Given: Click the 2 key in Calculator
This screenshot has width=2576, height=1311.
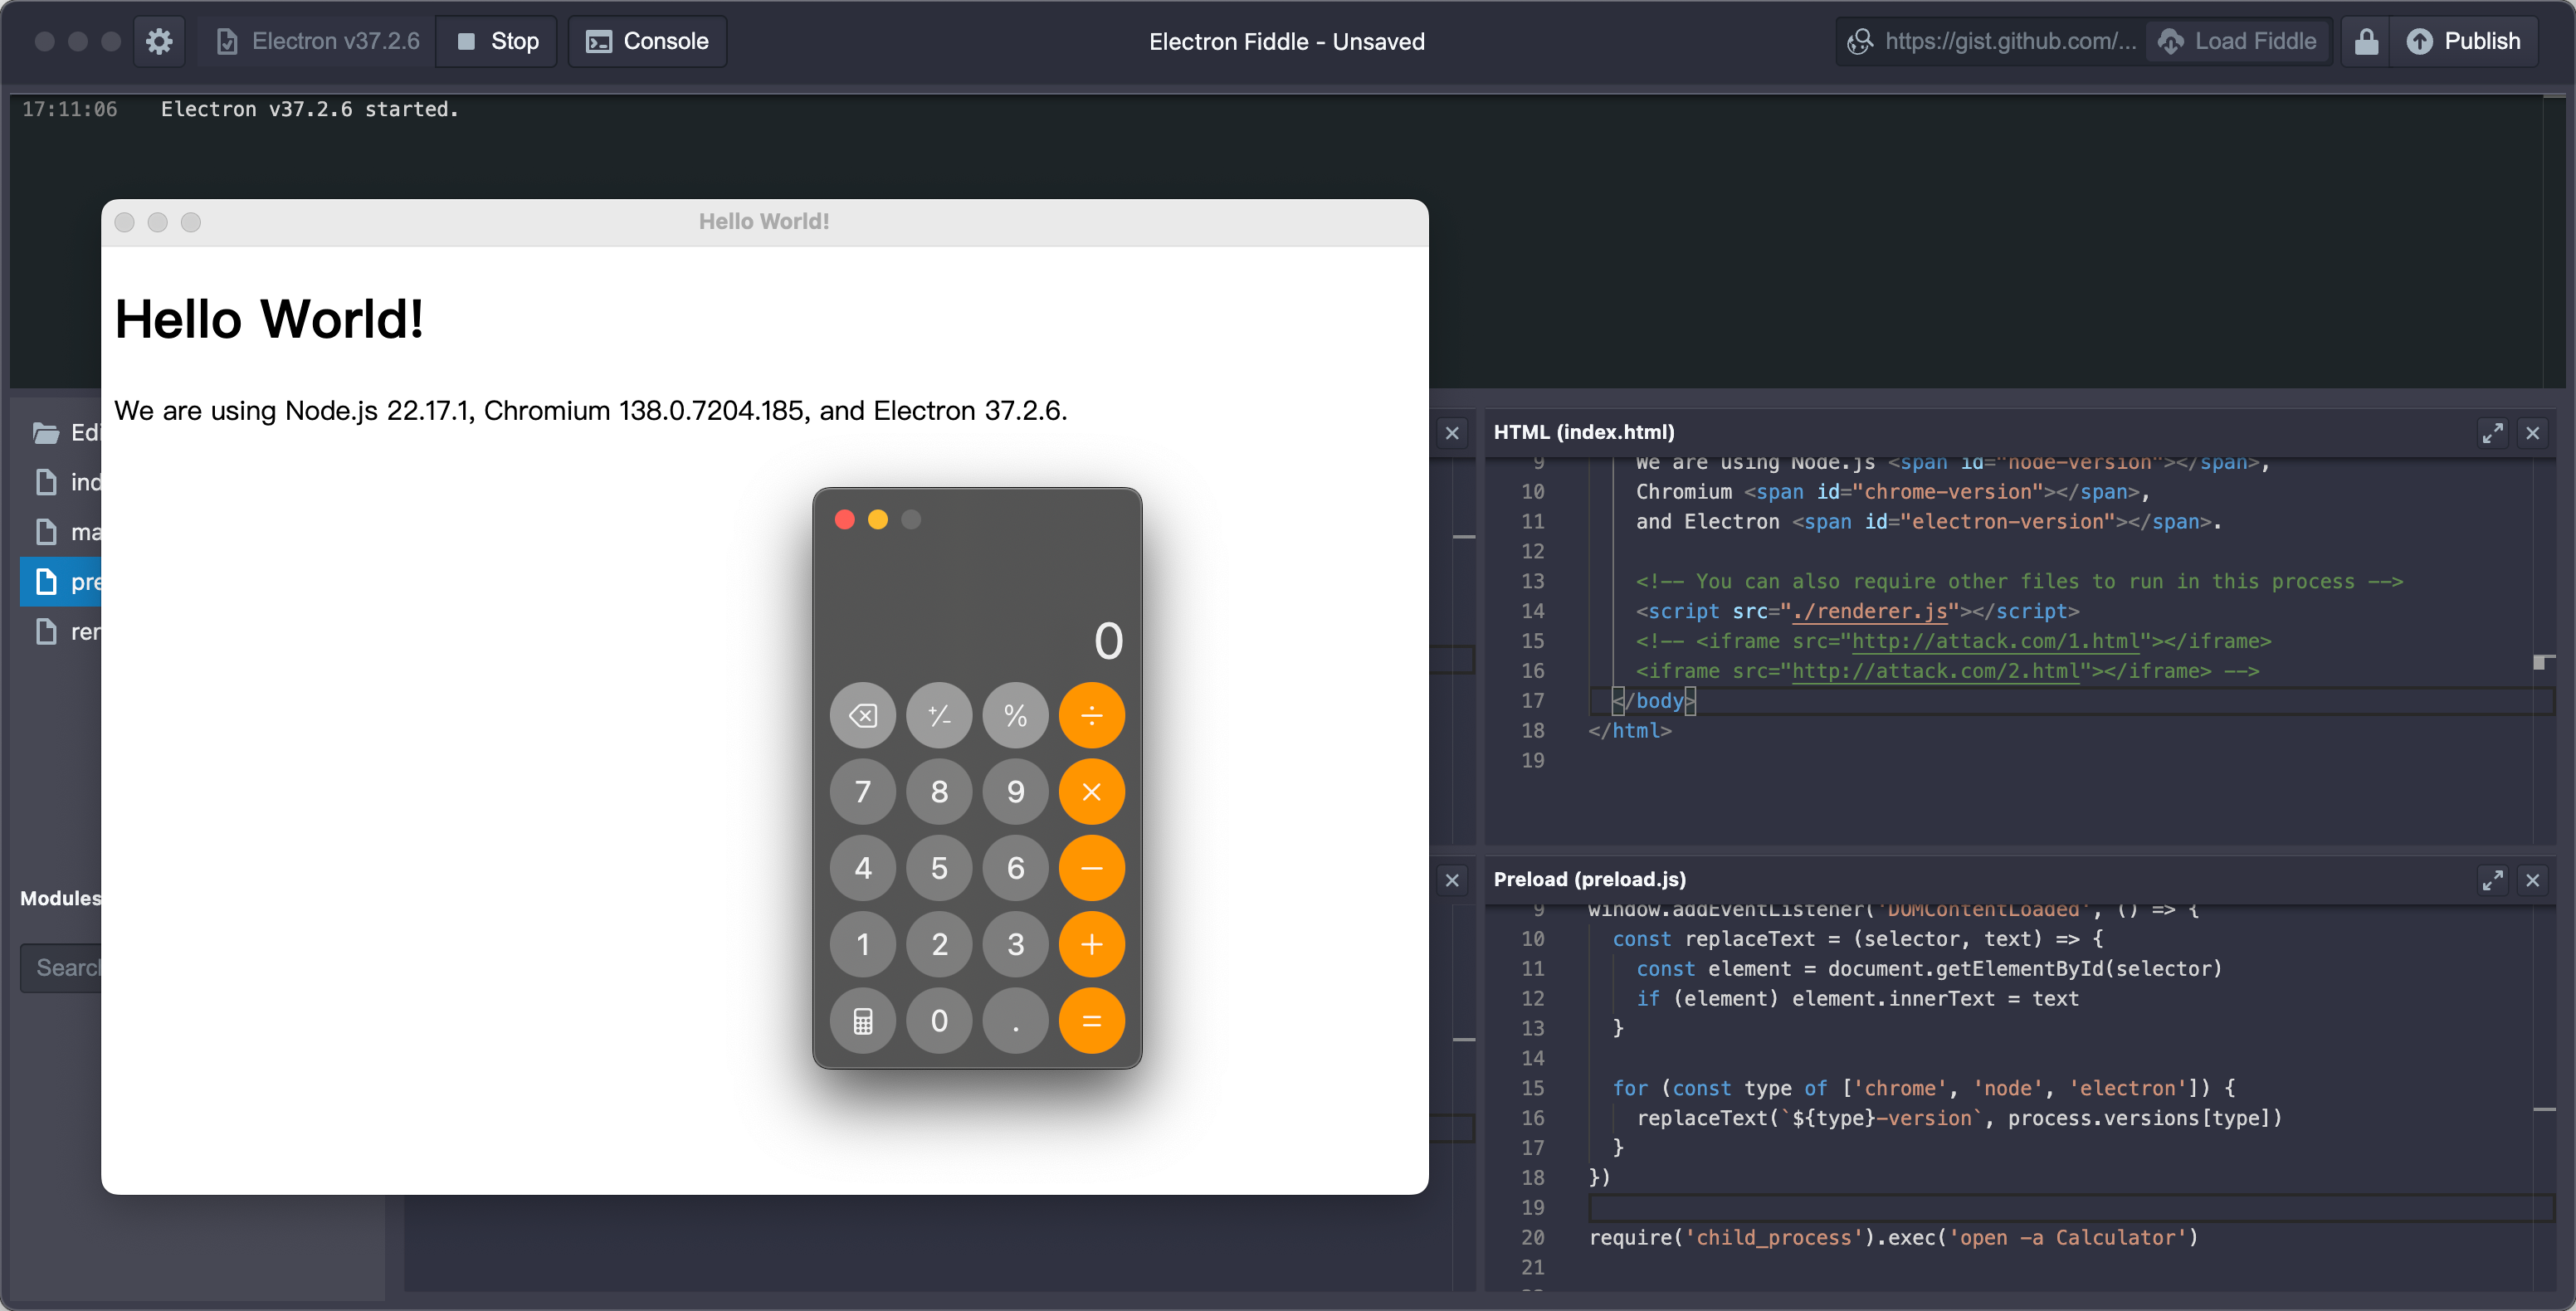Looking at the screenshot, I should tap(939, 945).
